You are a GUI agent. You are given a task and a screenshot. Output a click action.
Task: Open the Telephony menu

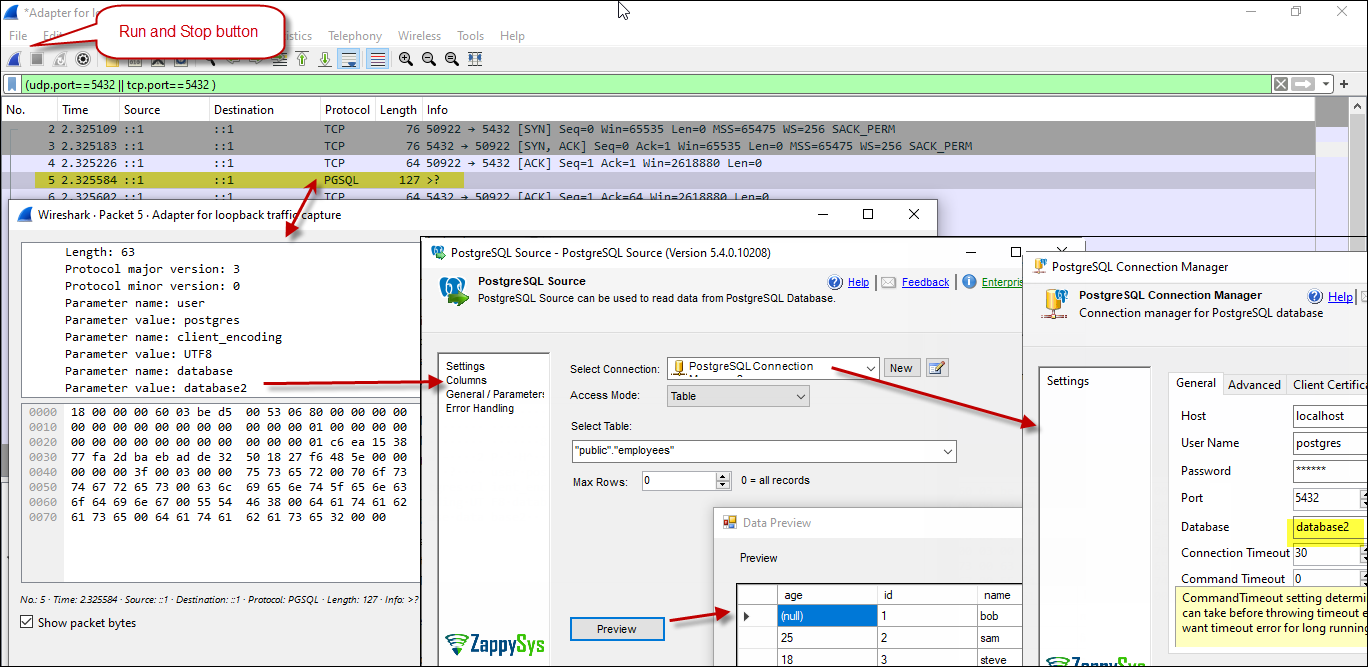[x=355, y=36]
